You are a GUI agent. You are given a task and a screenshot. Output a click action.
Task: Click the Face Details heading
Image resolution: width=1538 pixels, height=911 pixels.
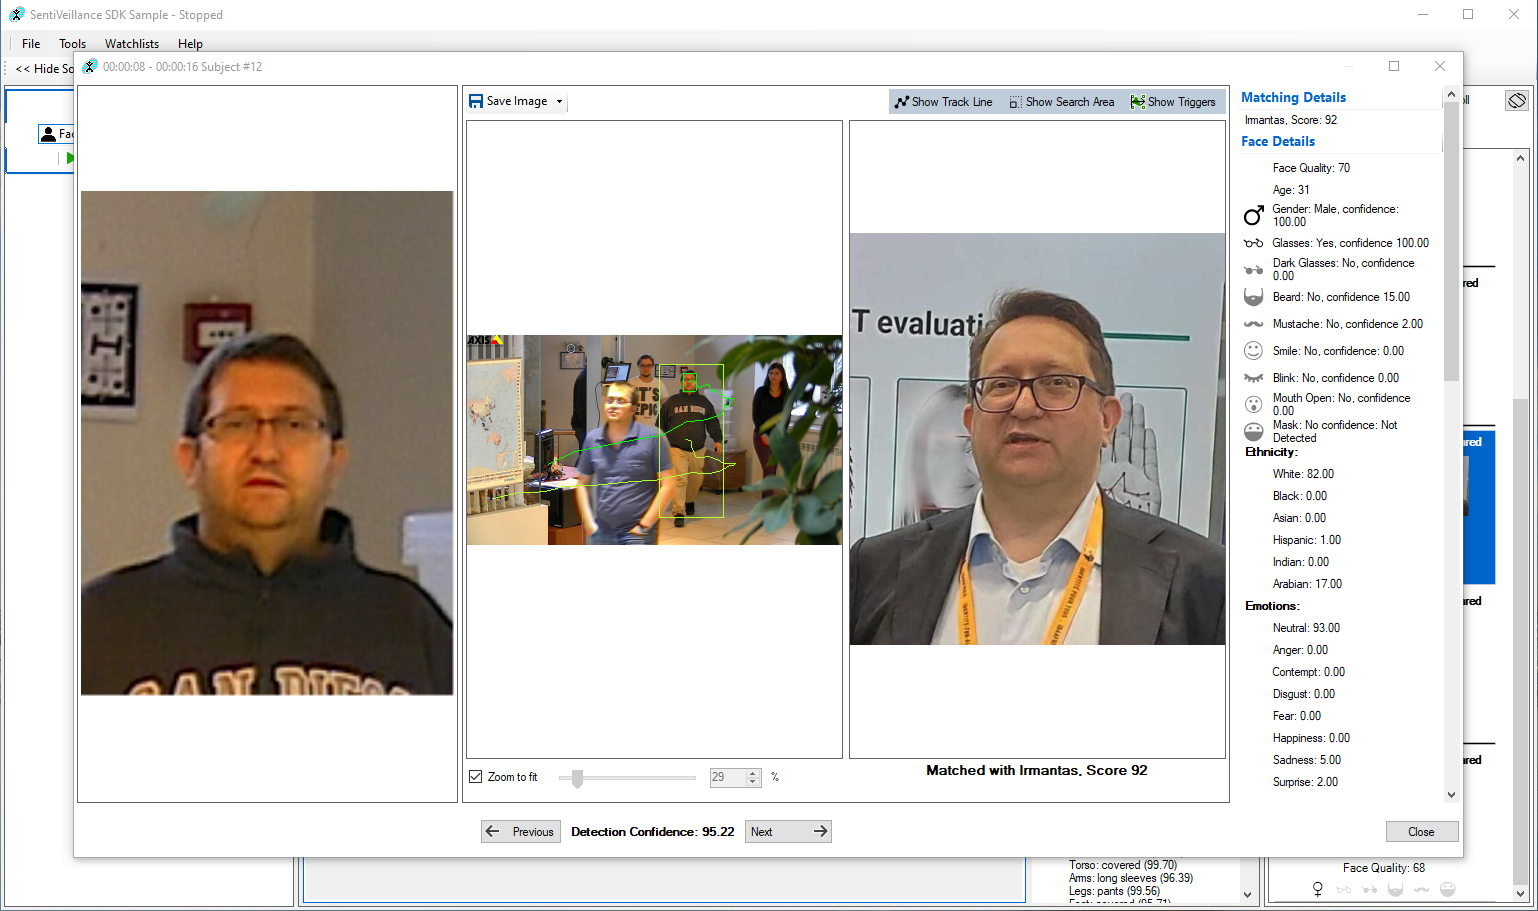pyautogui.click(x=1278, y=141)
